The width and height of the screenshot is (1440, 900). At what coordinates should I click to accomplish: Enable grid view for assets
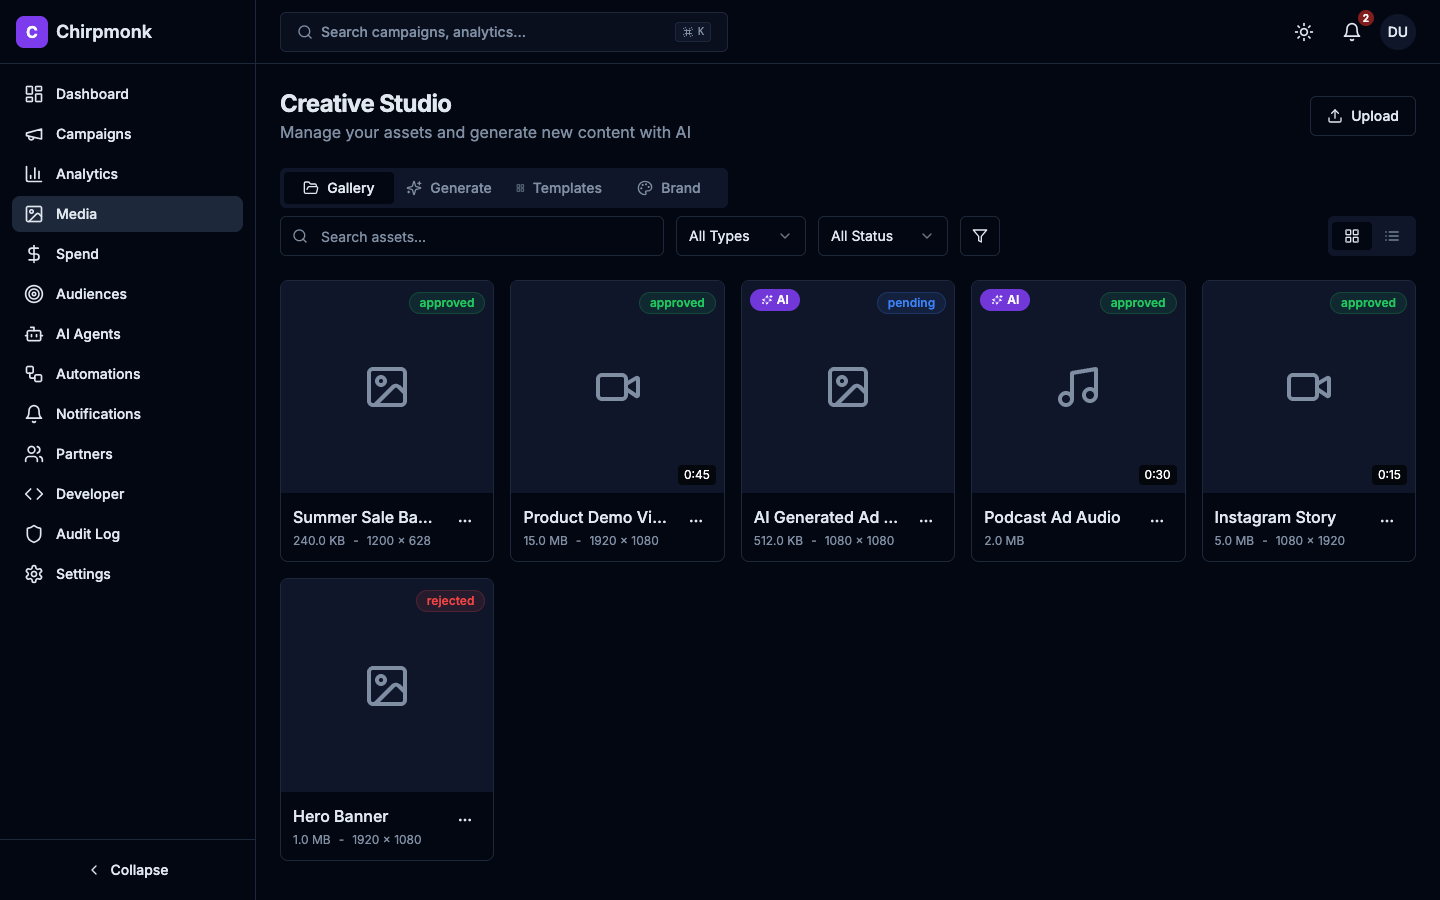coord(1352,236)
